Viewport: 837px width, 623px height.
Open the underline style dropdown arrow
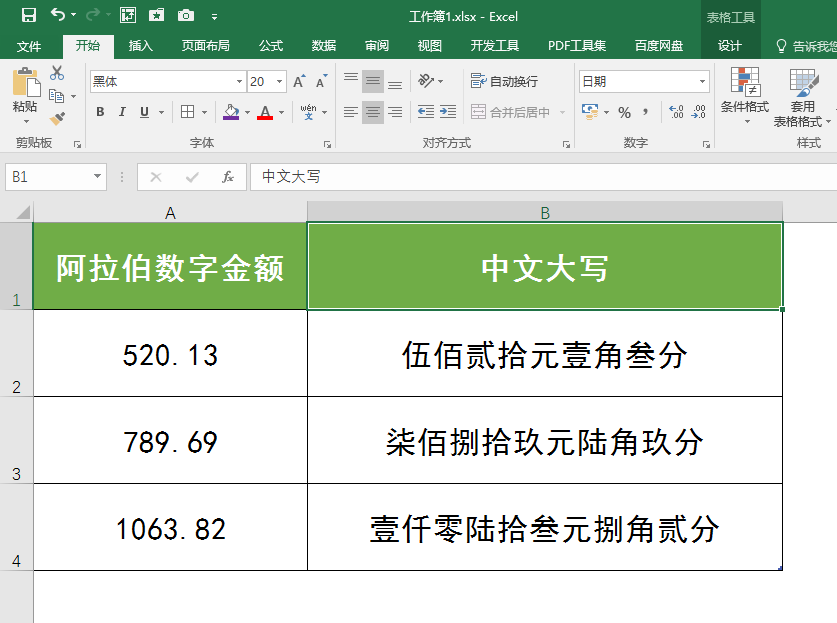(161, 113)
